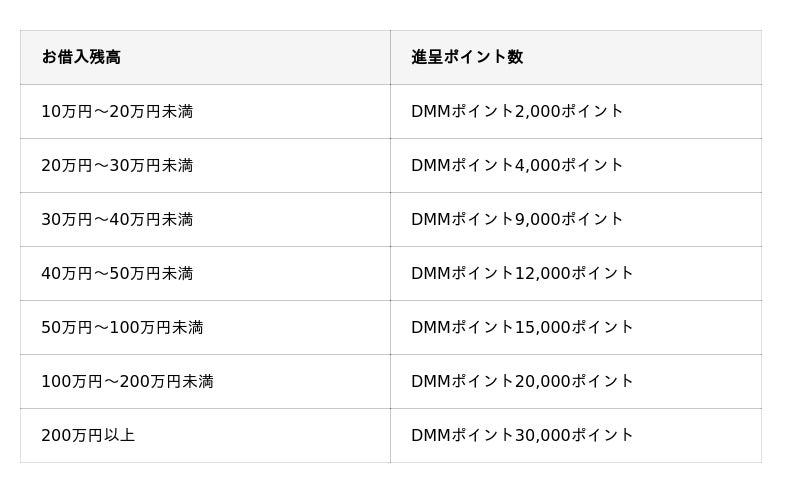
Task: Select the DMMポイント15,000ポイント cell
Action: 522,327
